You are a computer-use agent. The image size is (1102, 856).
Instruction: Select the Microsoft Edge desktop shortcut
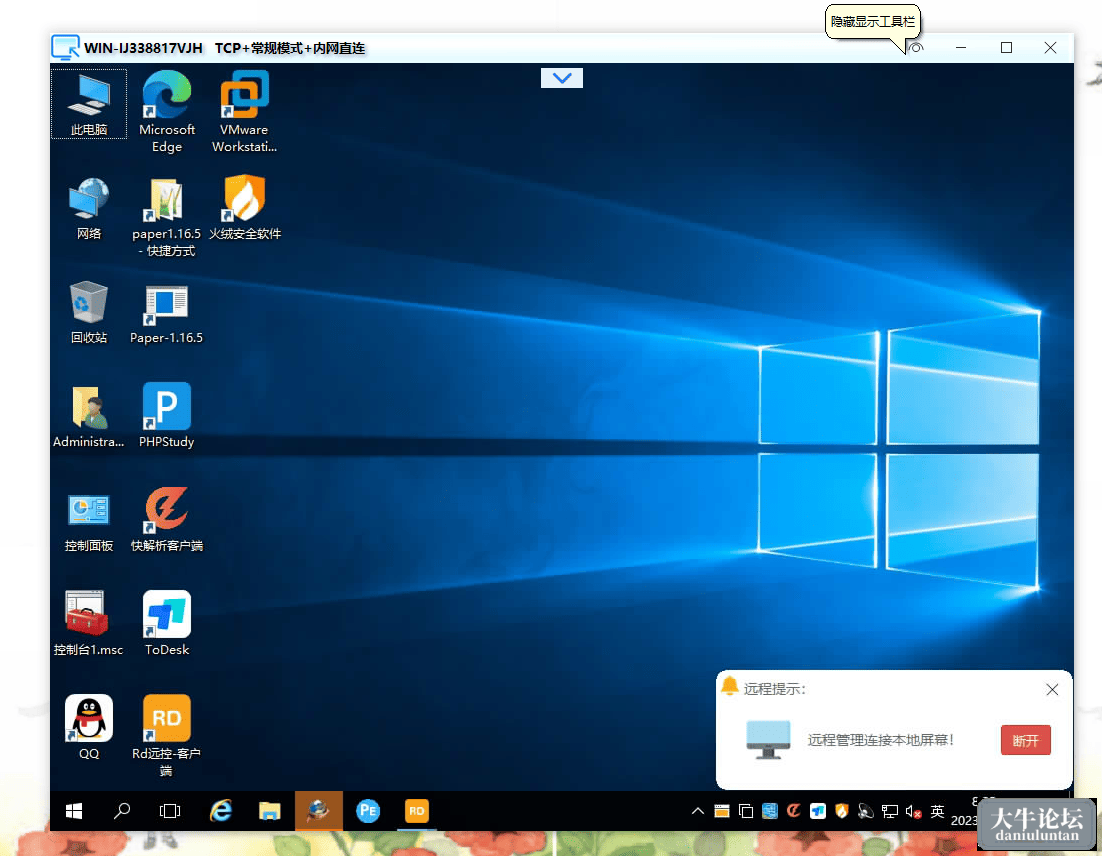coord(167,111)
